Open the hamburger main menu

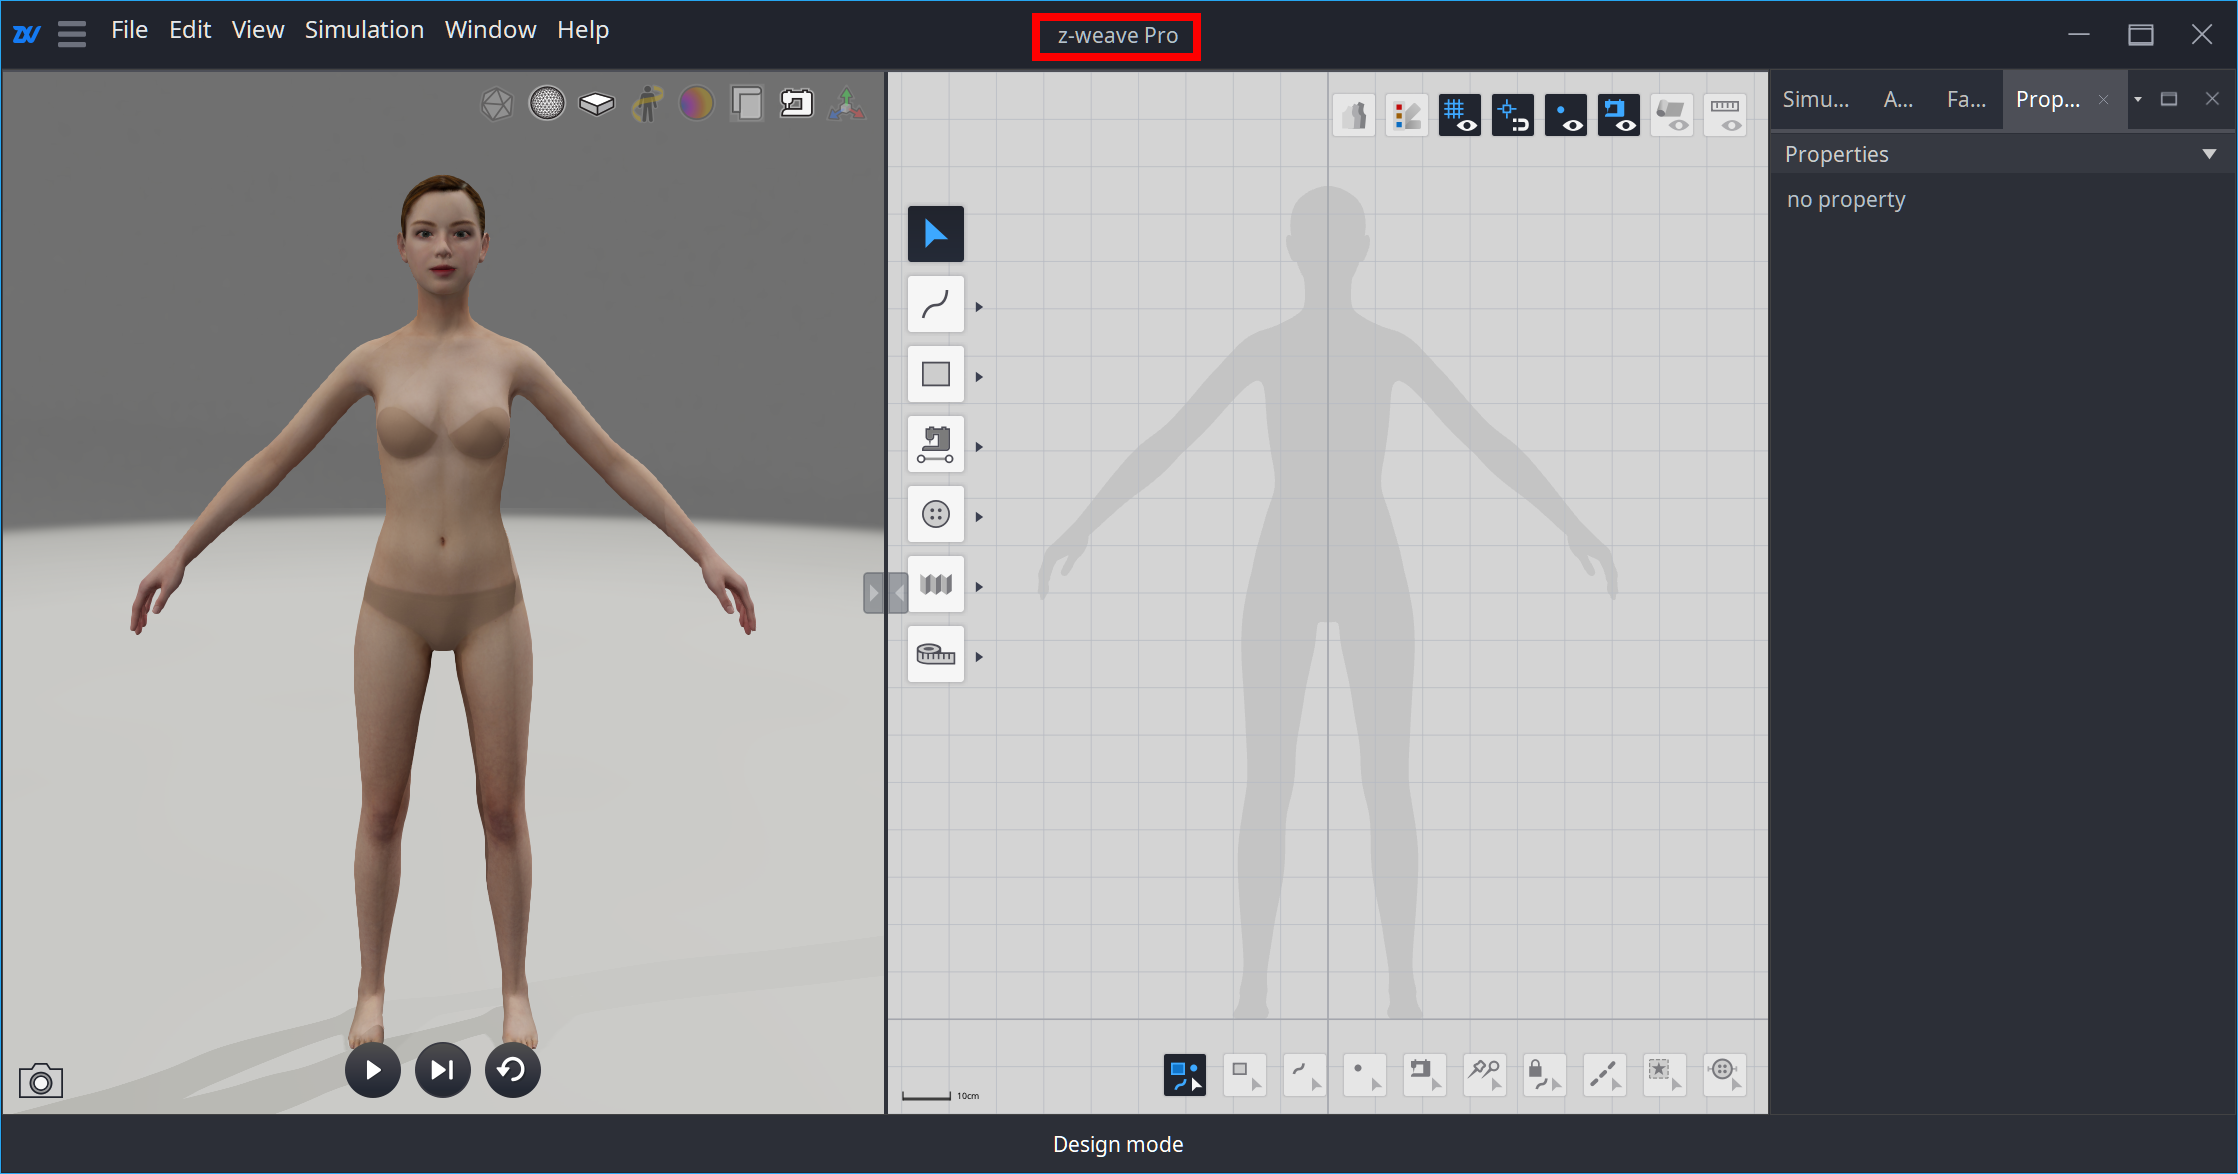coord(72,34)
